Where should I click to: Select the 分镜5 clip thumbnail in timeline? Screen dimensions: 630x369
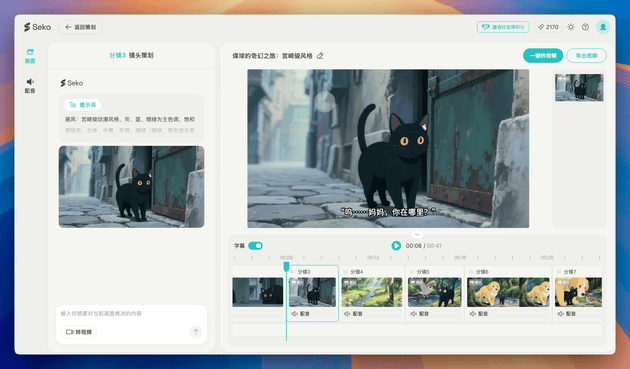tap(435, 292)
